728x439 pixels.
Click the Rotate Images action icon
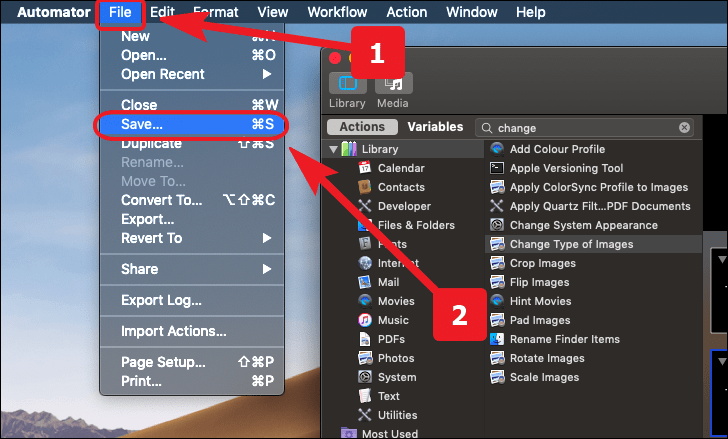click(497, 358)
